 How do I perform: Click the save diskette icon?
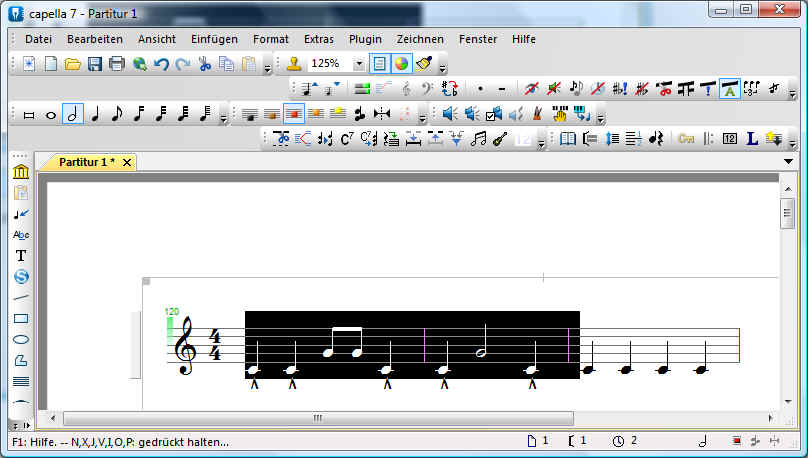point(95,64)
